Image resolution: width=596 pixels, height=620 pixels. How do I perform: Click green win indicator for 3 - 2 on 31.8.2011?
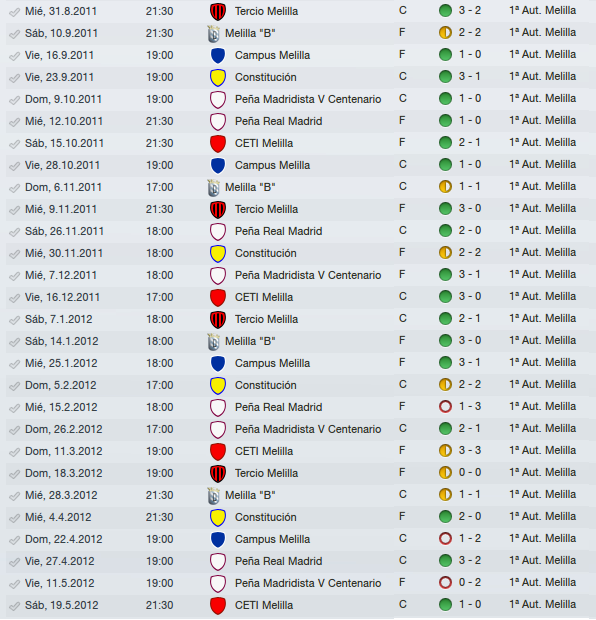(x=445, y=11)
